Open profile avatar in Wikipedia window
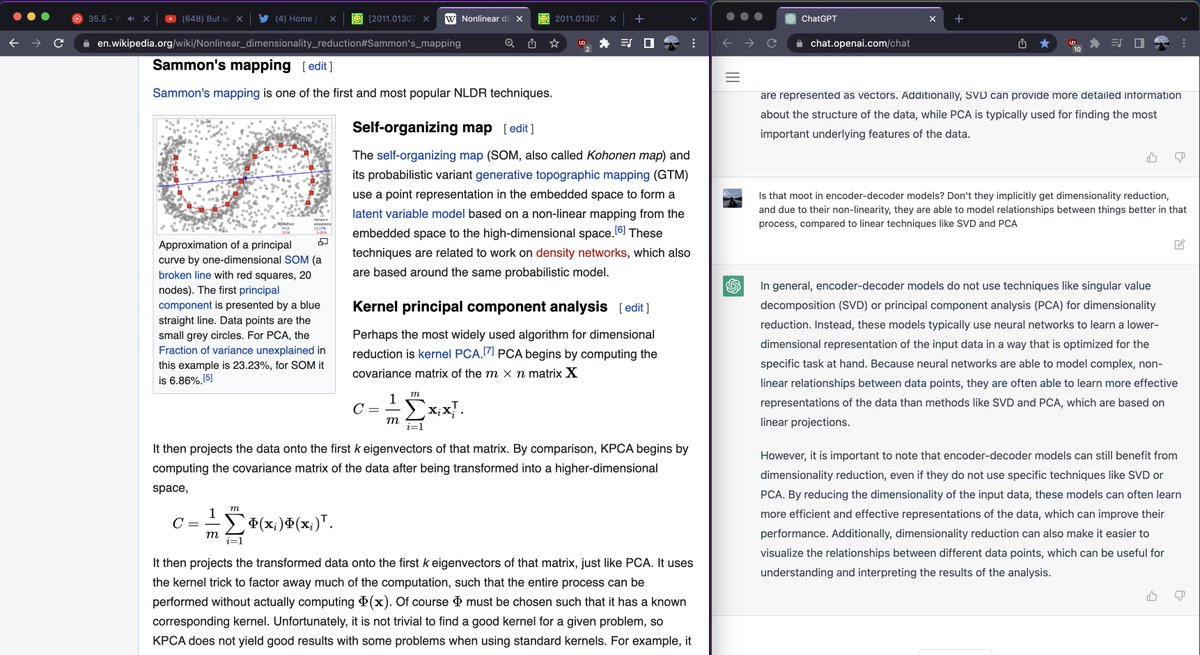Image resolution: width=1200 pixels, height=655 pixels. pyautogui.click(x=671, y=43)
